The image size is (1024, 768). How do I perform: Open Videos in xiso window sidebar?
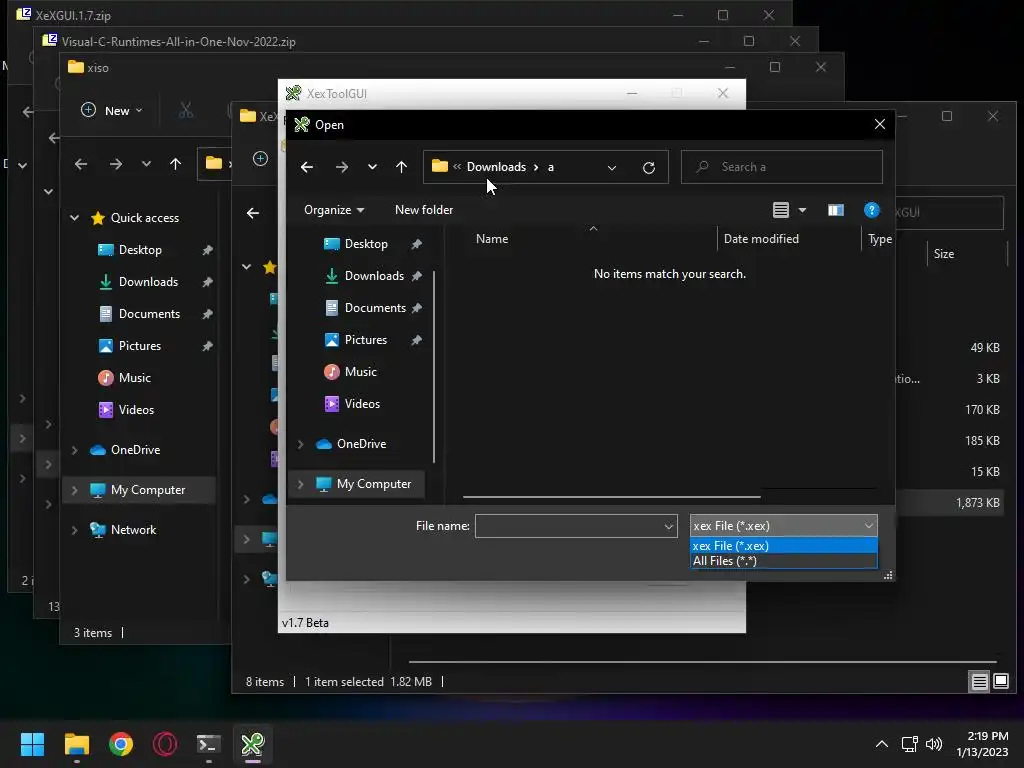pos(136,410)
